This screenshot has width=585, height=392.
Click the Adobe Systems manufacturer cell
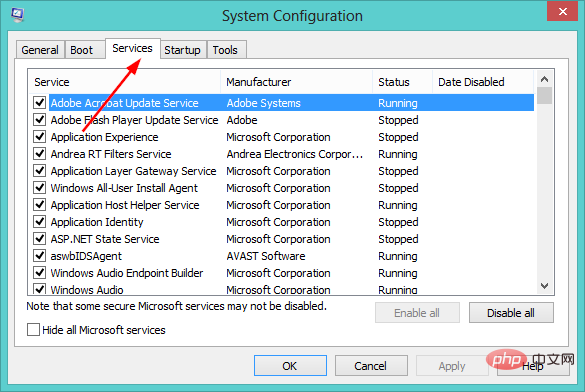(x=263, y=103)
